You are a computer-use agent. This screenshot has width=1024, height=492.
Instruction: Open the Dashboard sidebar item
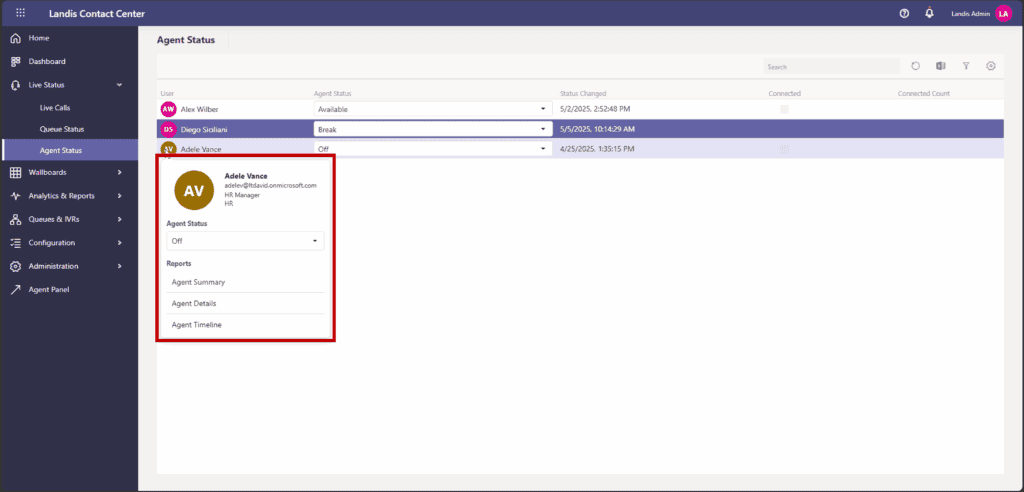pyautogui.click(x=46, y=61)
